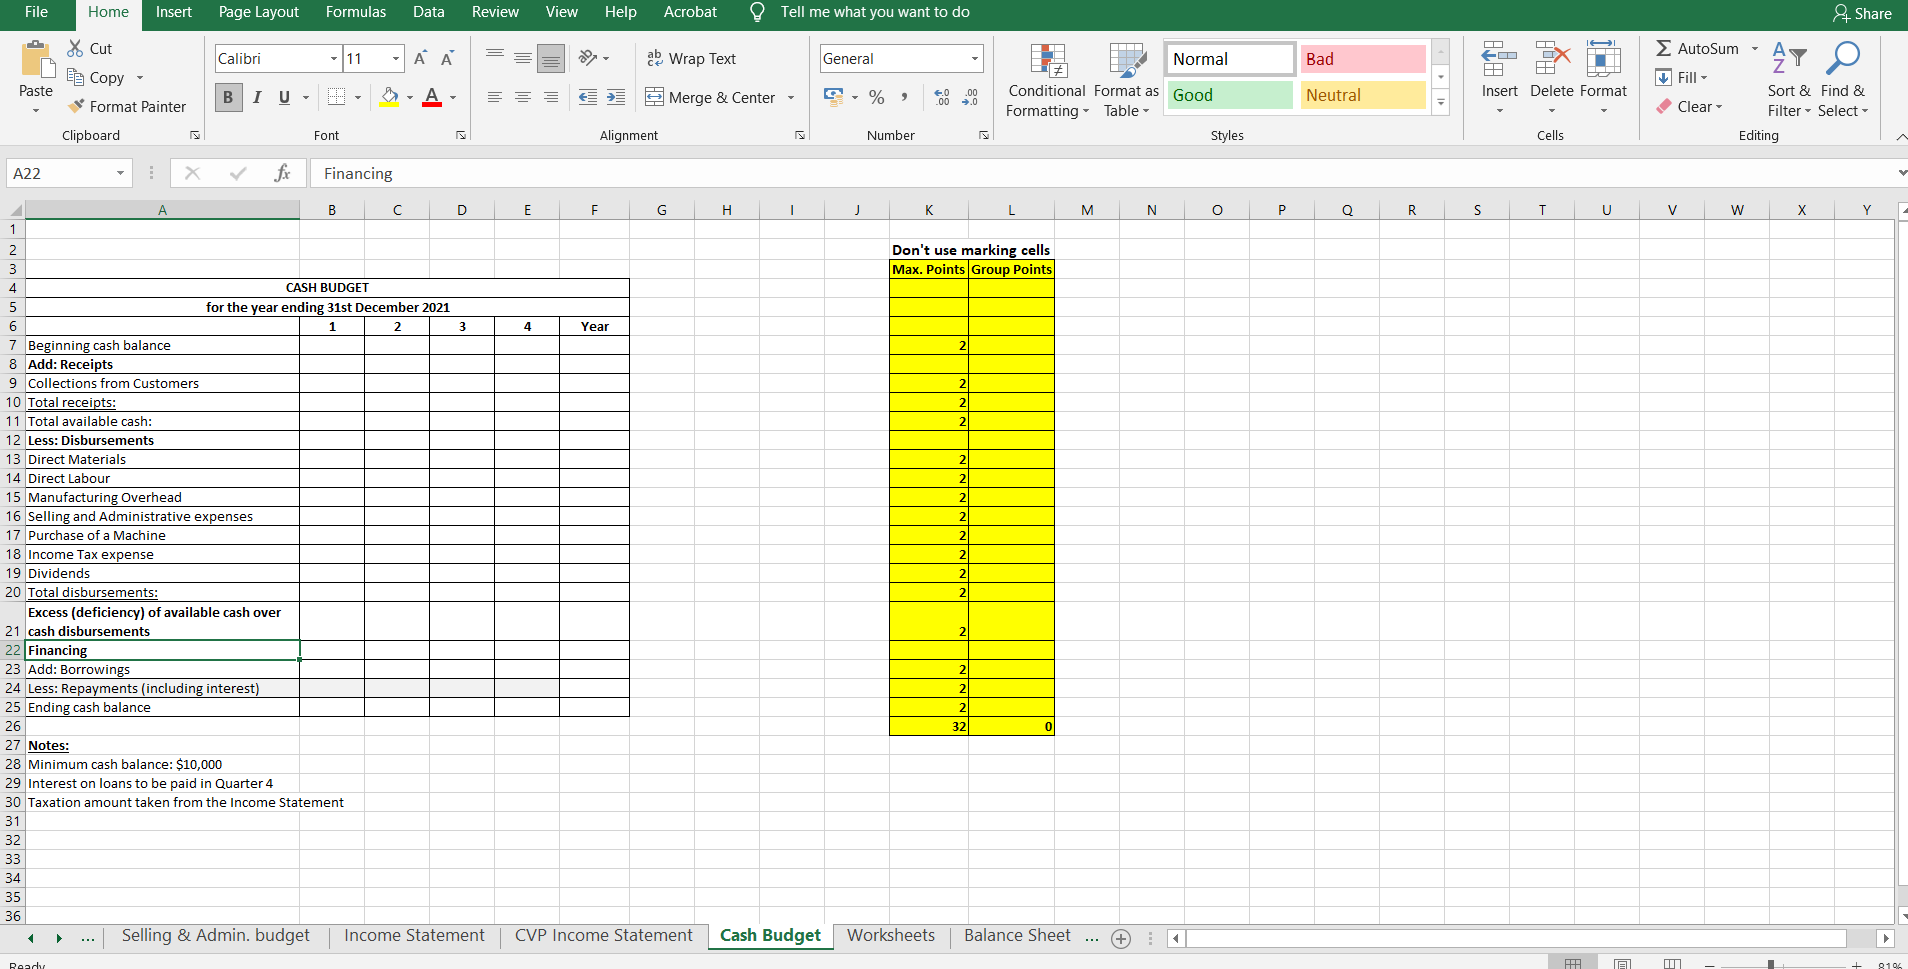Open Sort & Filter
This screenshot has height=969, width=1908.
point(1788,81)
